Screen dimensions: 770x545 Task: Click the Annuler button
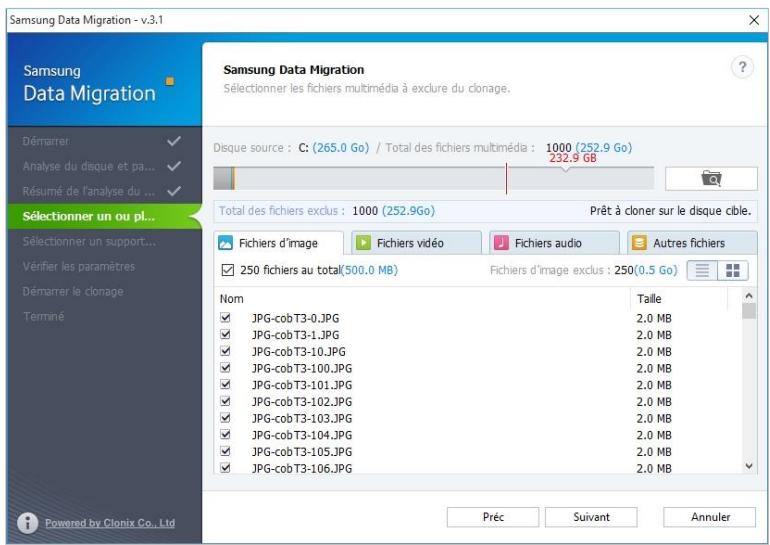point(710,517)
